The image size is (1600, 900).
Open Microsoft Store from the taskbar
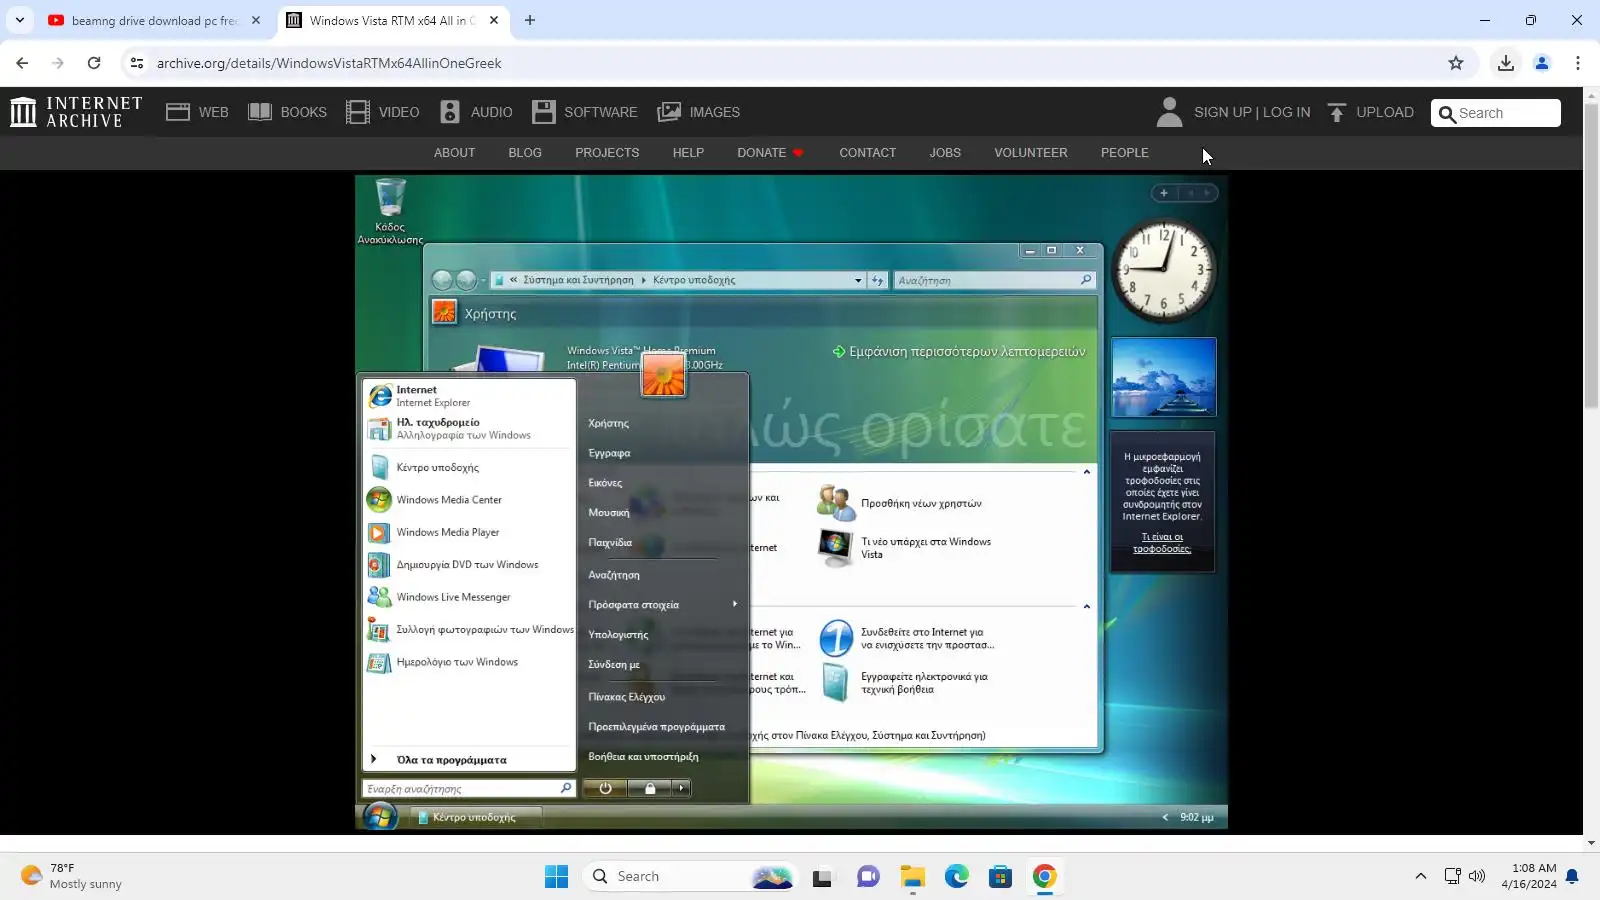[x=1001, y=877]
